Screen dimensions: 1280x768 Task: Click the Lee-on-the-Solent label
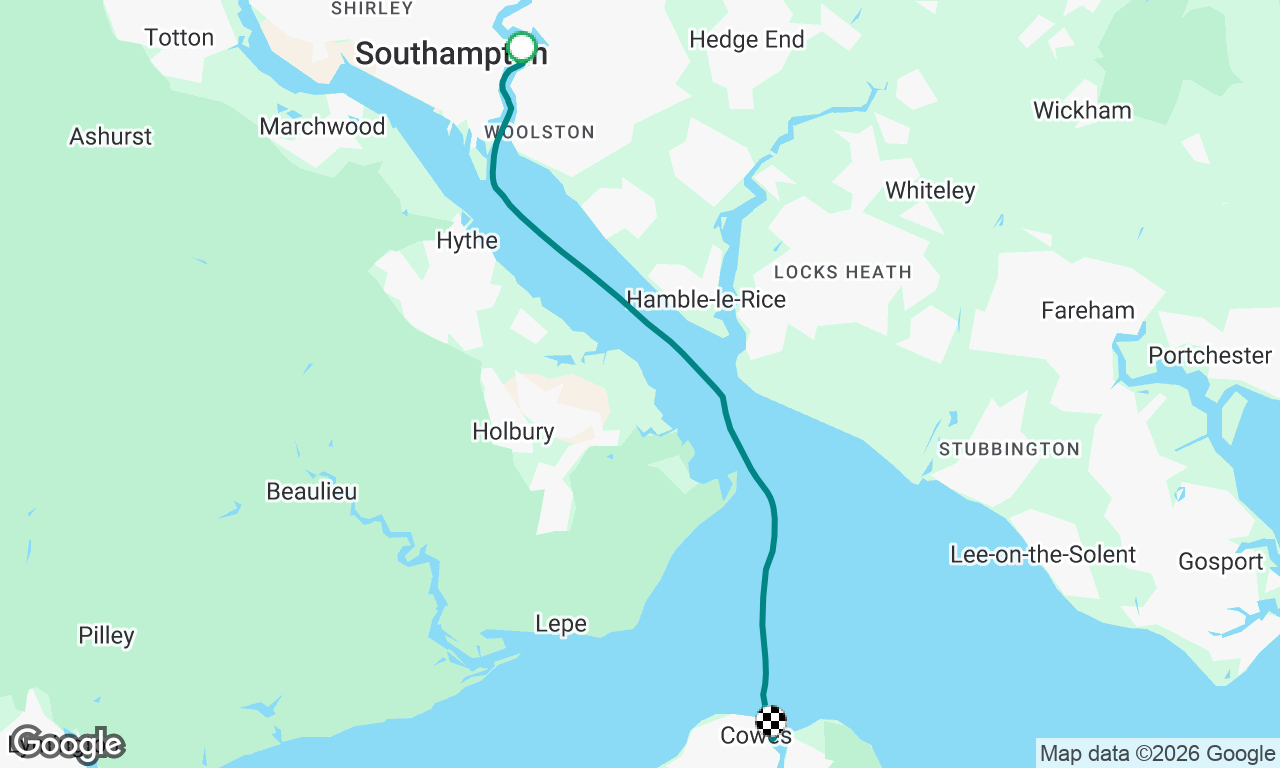tap(1043, 555)
